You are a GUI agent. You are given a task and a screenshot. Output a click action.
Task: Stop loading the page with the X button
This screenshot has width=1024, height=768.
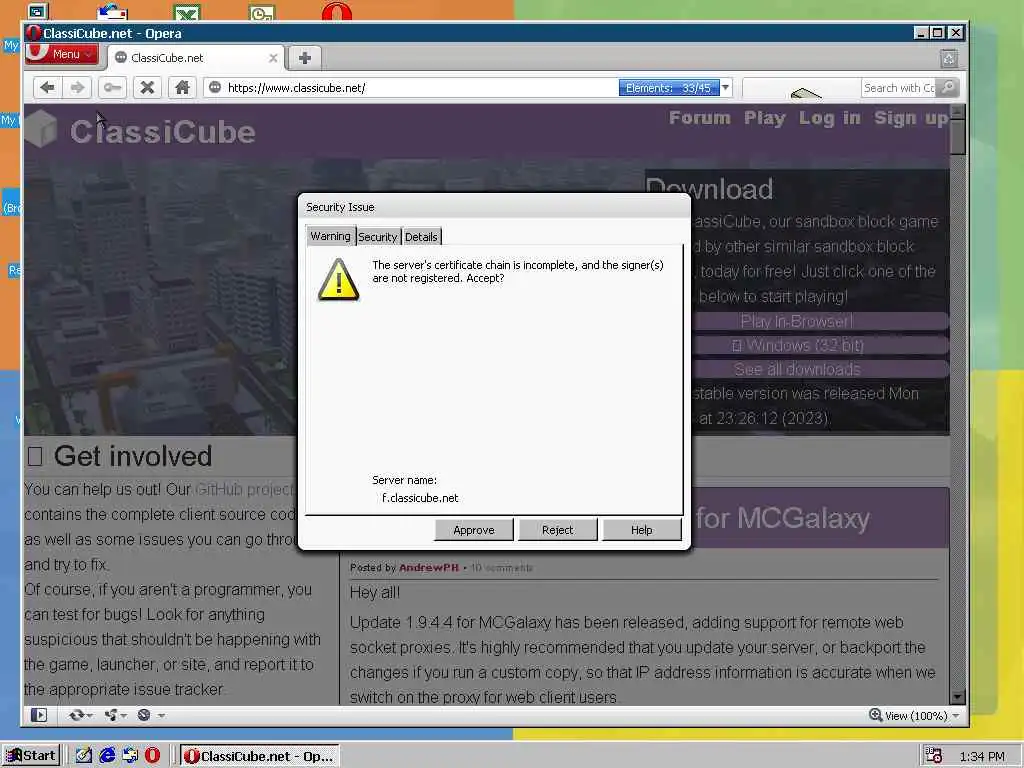click(x=148, y=88)
